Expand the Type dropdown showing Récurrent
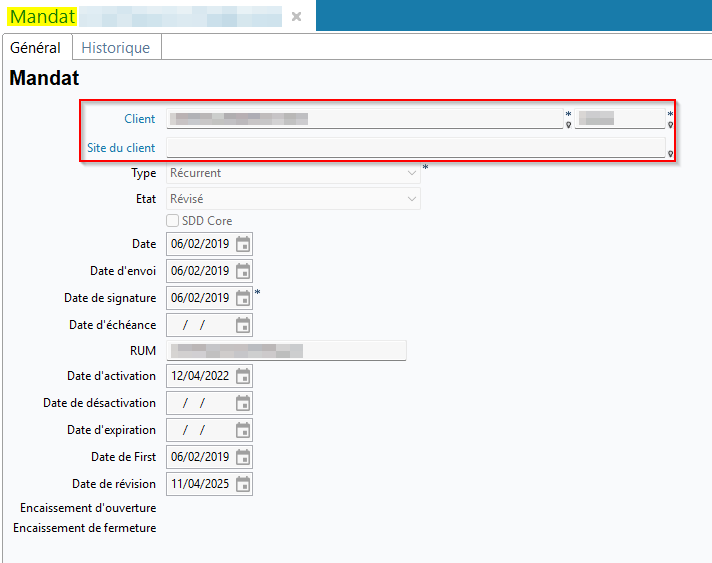The width and height of the screenshot is (712, 563). [411, 173]
